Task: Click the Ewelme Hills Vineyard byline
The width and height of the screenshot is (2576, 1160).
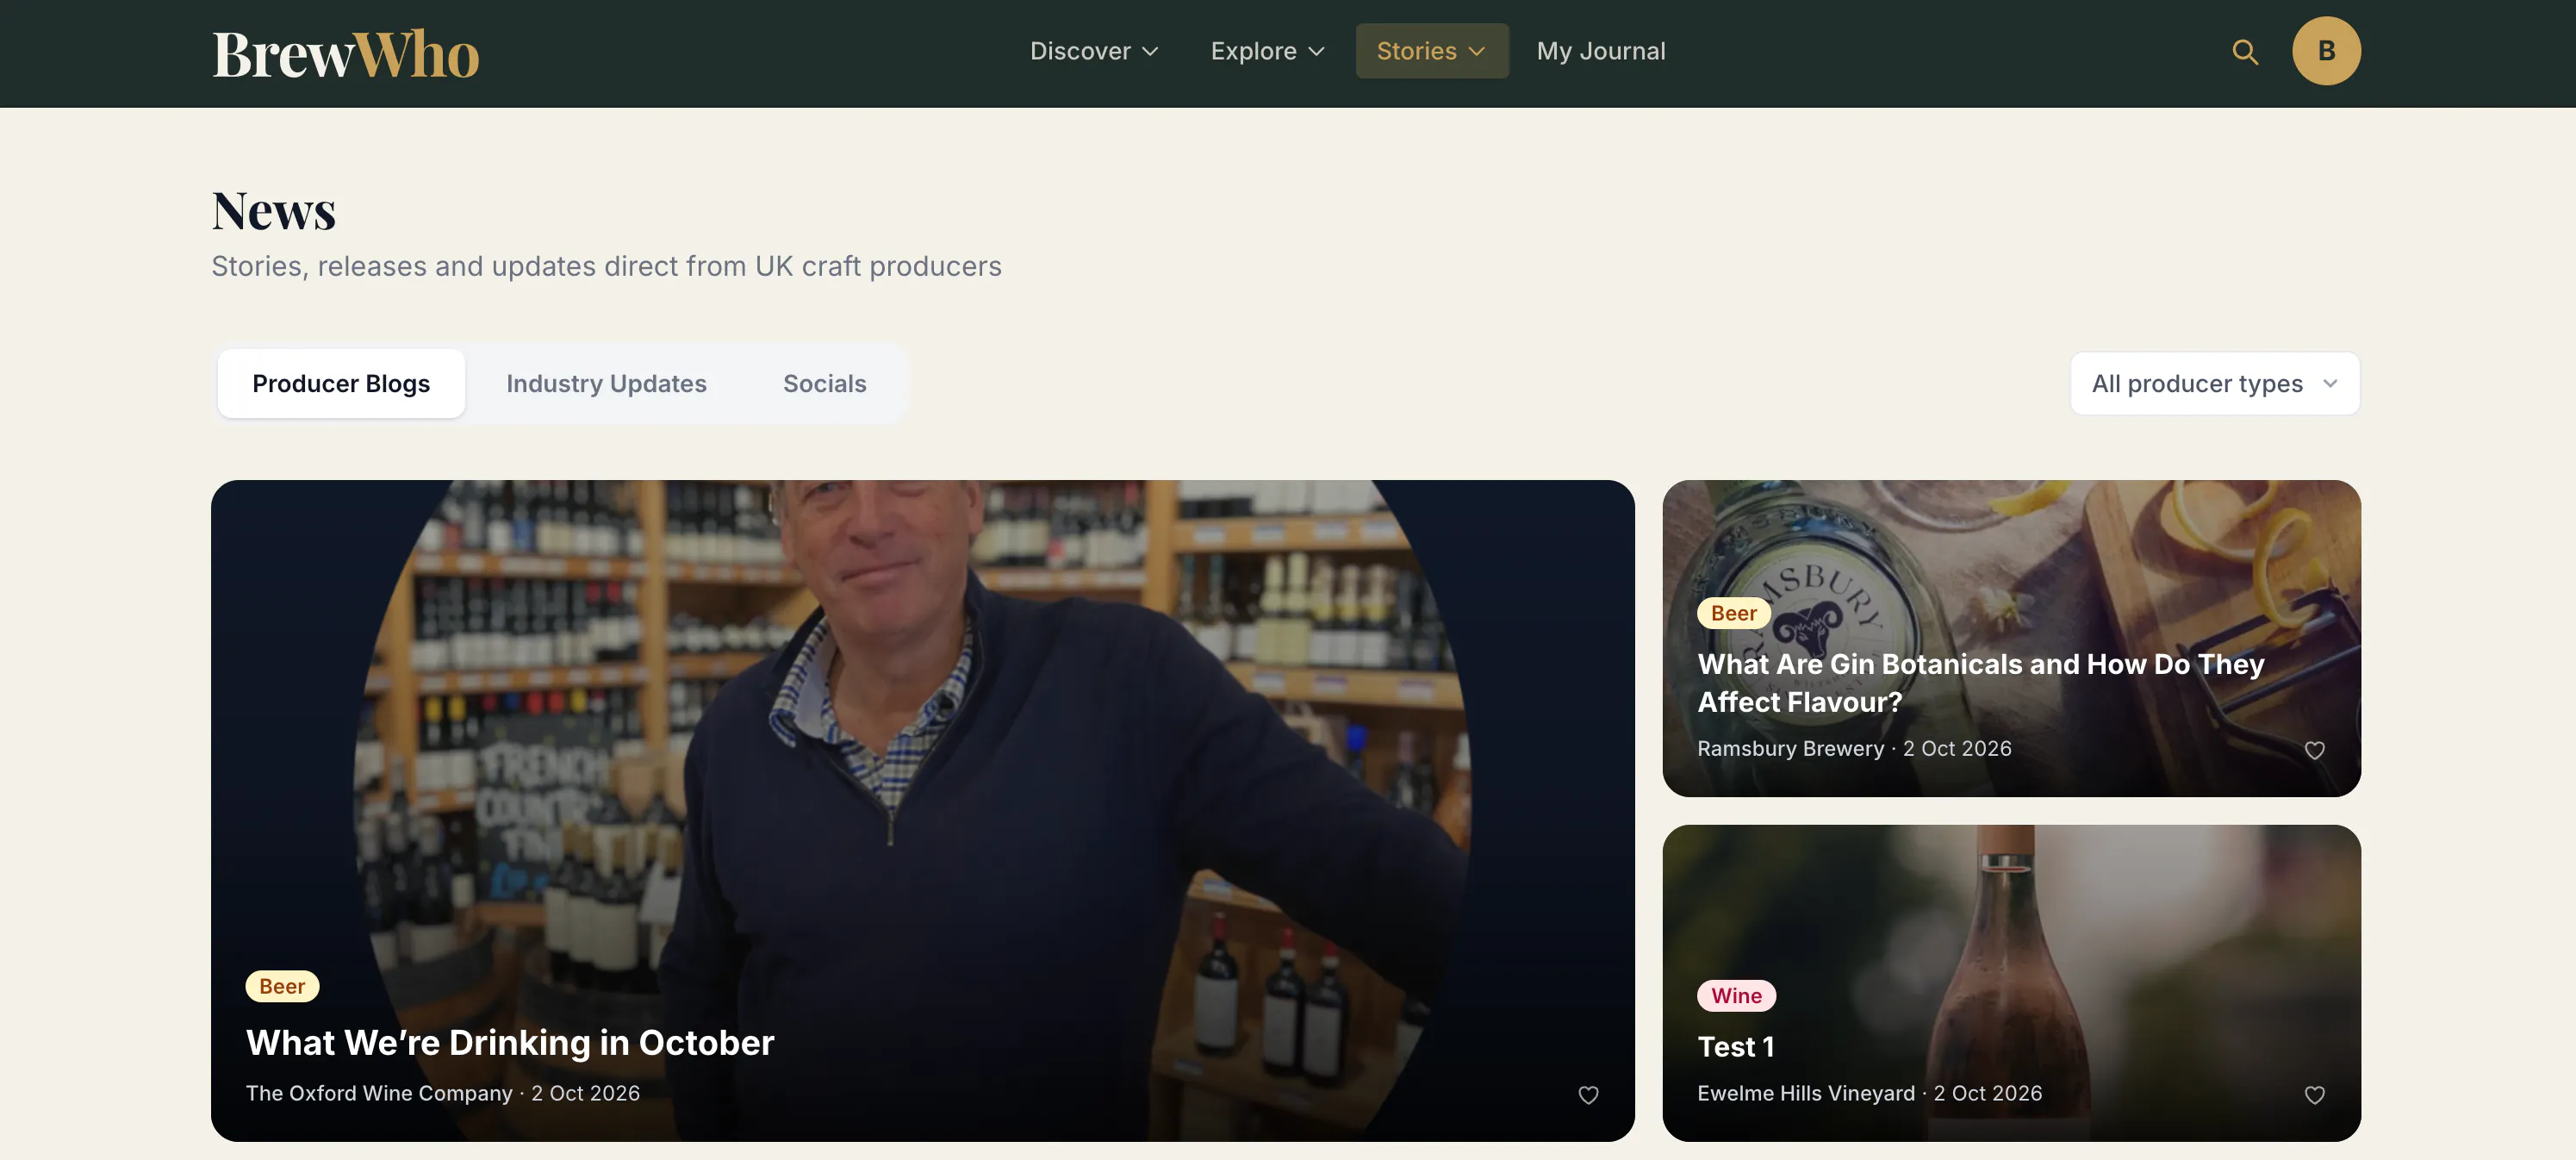Action: [1806, 1094]
